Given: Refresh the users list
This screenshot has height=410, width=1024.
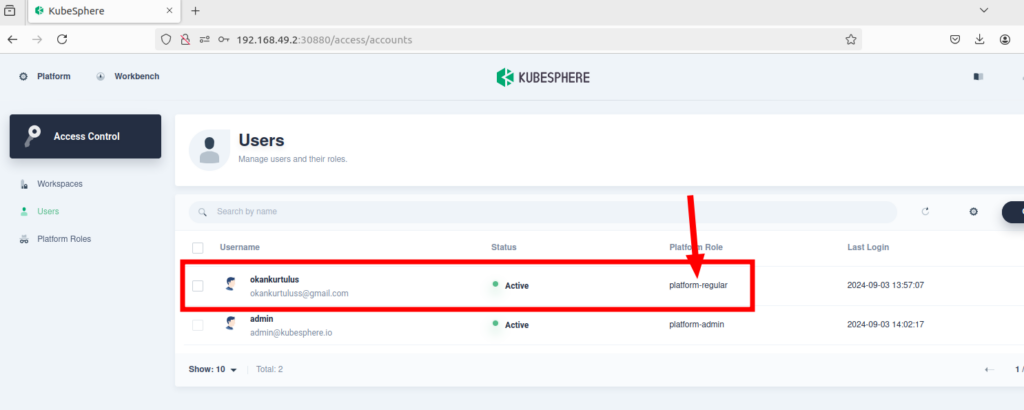Looking at the screenshot, I should pyautogui.click(x=925, y=212).
